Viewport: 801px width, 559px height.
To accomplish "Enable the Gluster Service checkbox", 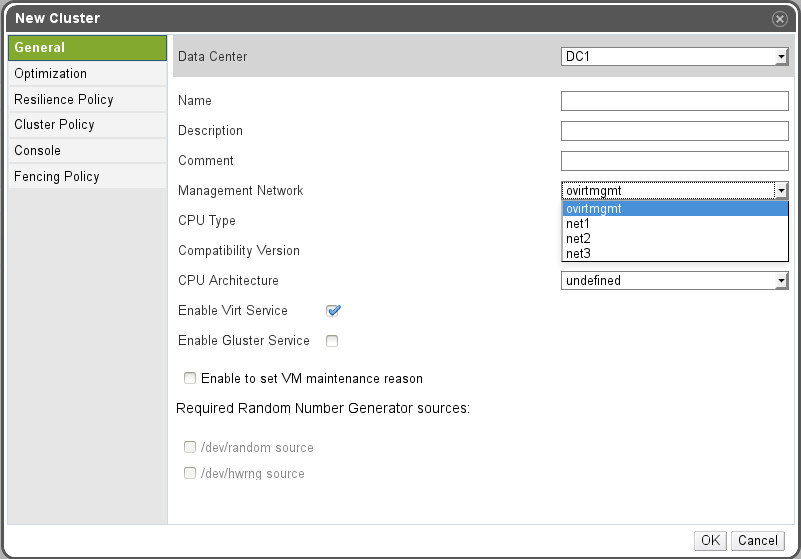I will pos(332,341).
